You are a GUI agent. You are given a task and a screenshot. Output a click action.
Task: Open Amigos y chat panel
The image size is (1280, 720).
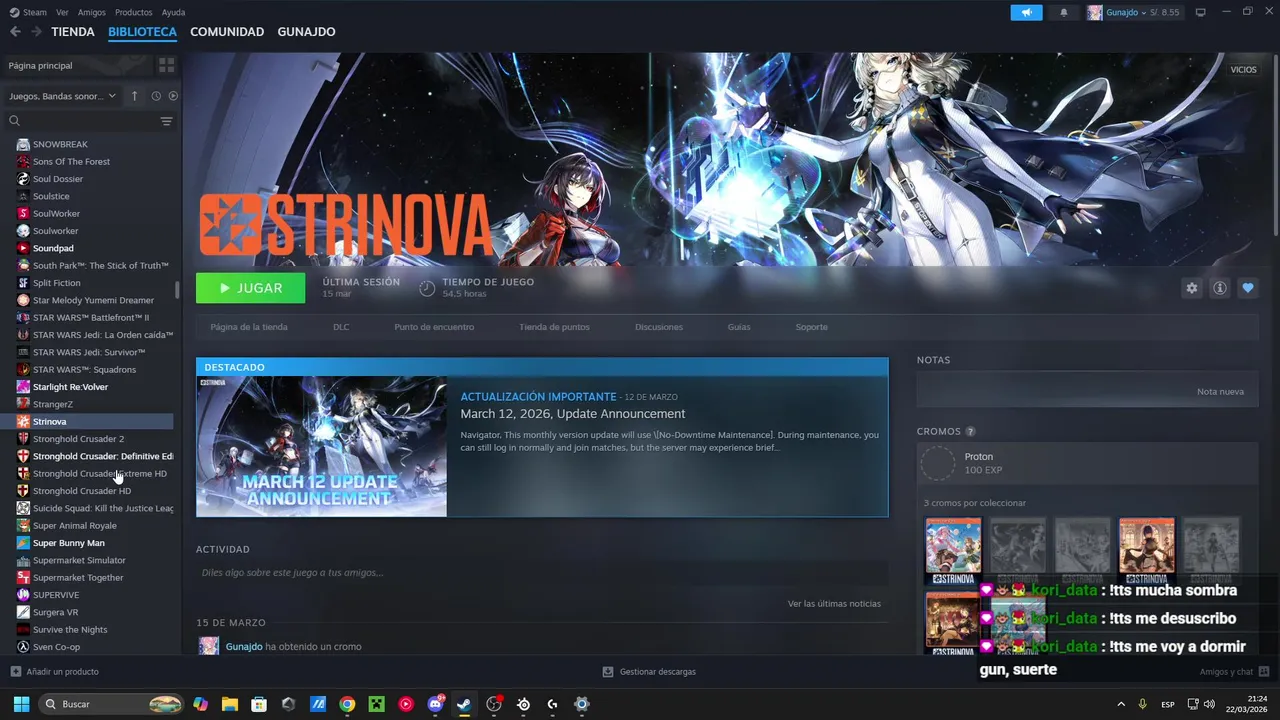click(1234, 672)
